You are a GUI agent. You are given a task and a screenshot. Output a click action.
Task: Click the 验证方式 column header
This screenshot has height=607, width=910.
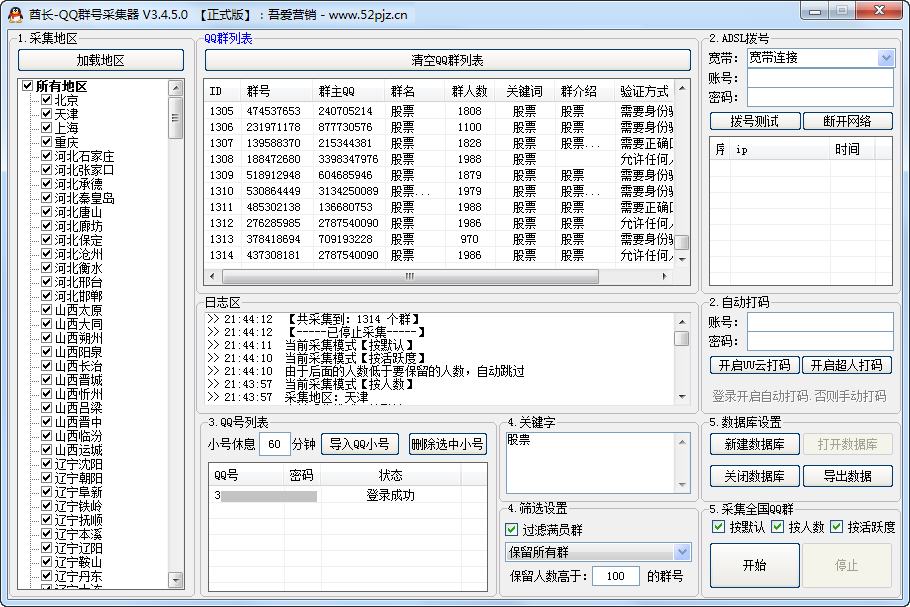[645, 91]
